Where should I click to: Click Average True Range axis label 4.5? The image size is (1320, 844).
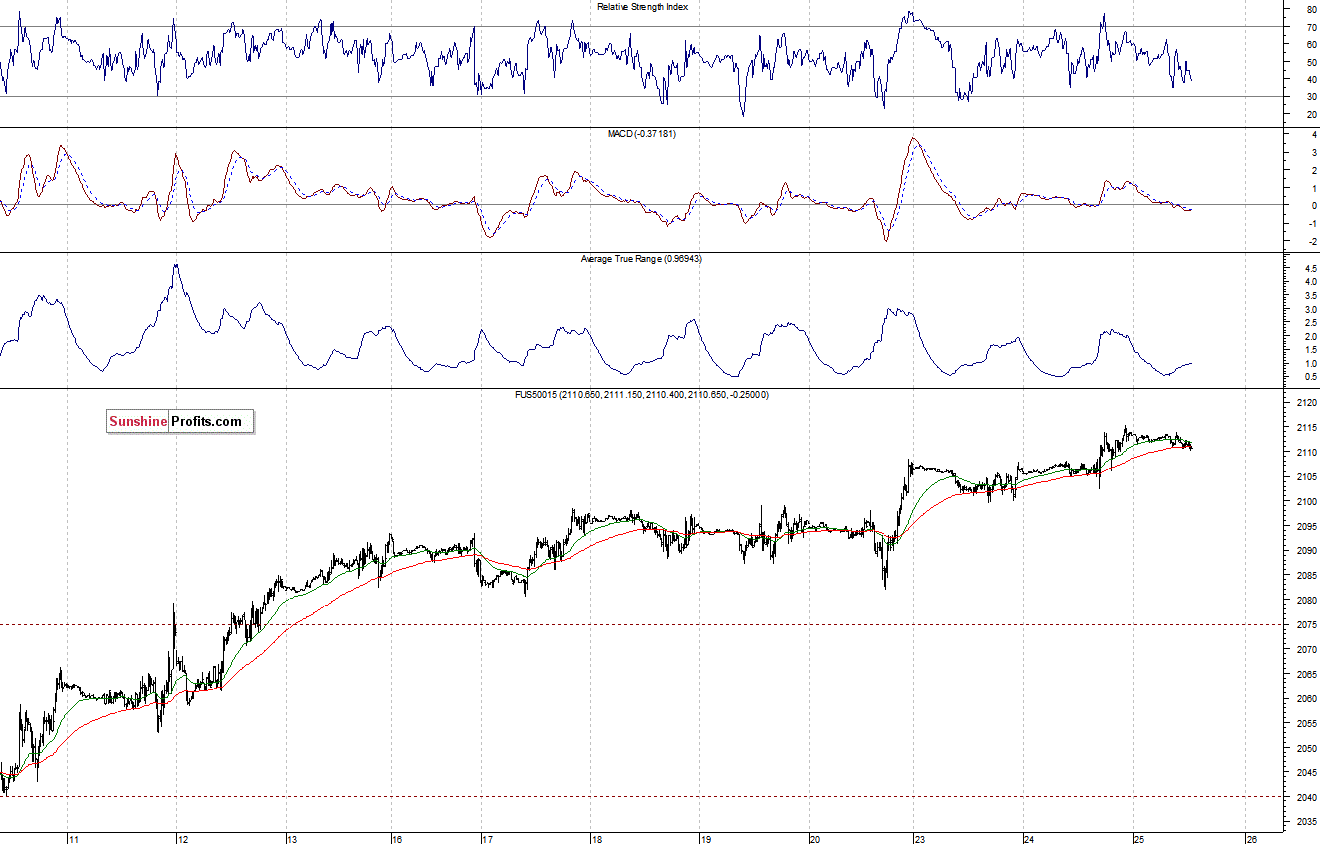tap(1309, 269)
